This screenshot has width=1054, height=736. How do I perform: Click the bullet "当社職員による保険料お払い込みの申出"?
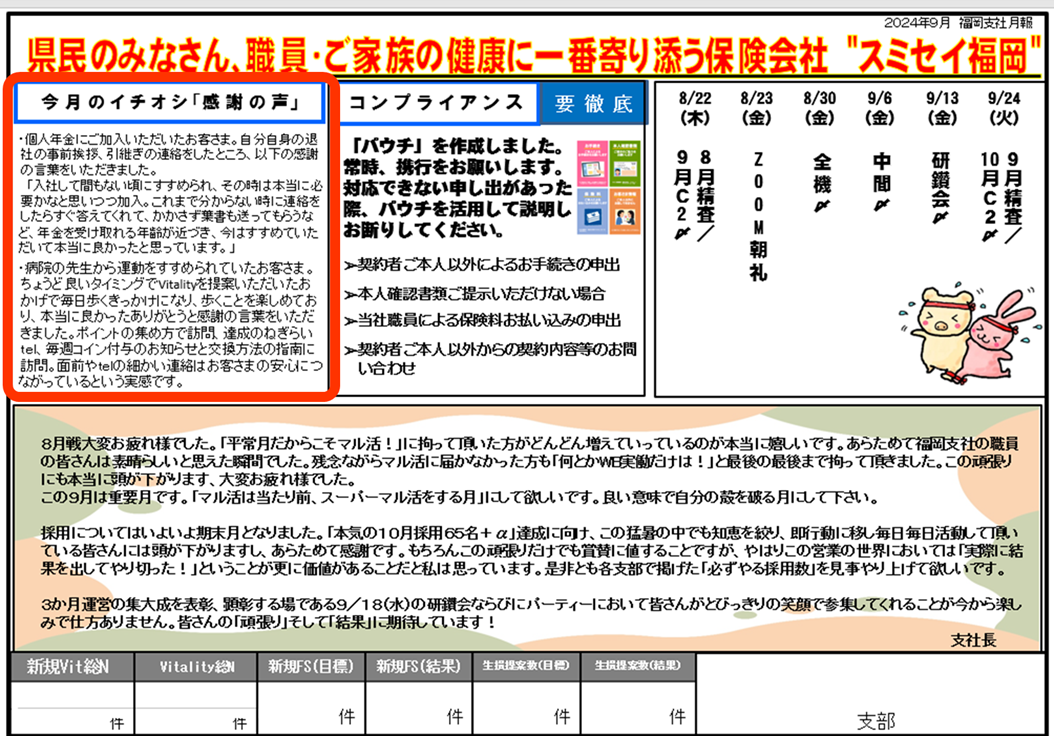pos(483,321)
